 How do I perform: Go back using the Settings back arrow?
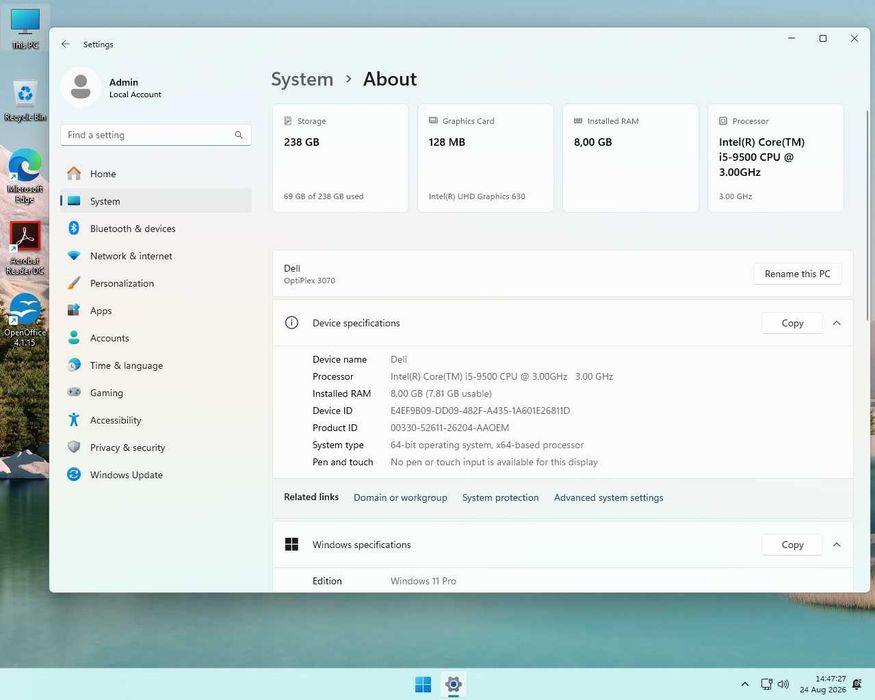65,44
